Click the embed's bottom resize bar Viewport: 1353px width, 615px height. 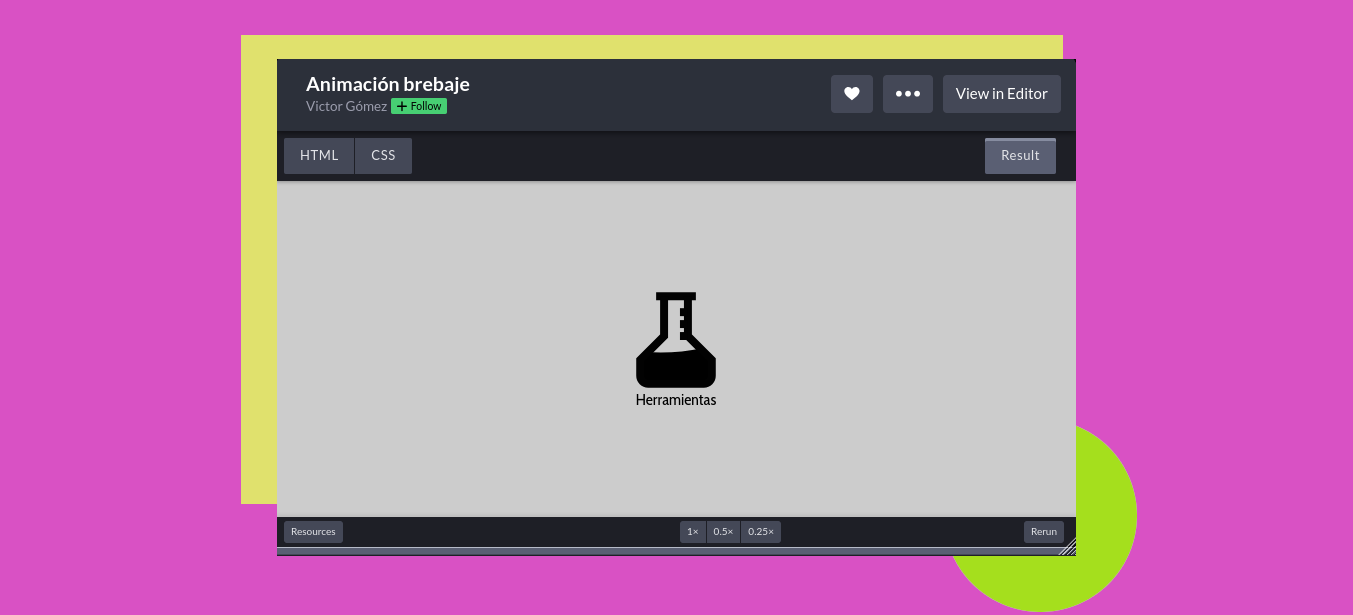[x=660, y=551]
